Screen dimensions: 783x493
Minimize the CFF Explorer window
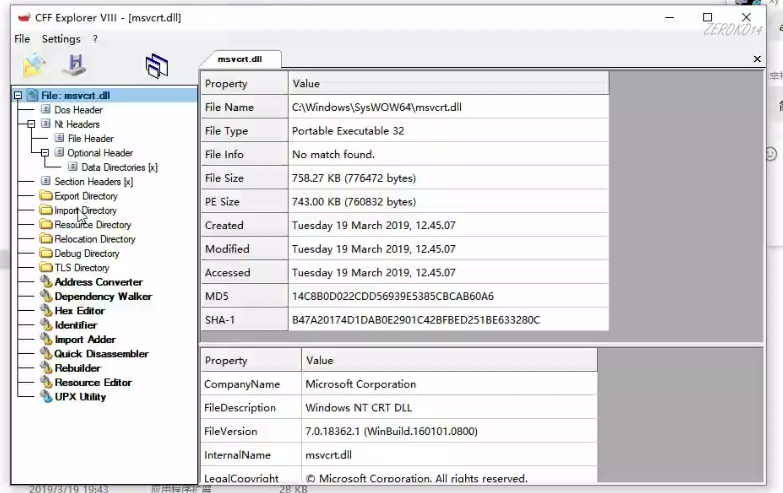[670, 17]
